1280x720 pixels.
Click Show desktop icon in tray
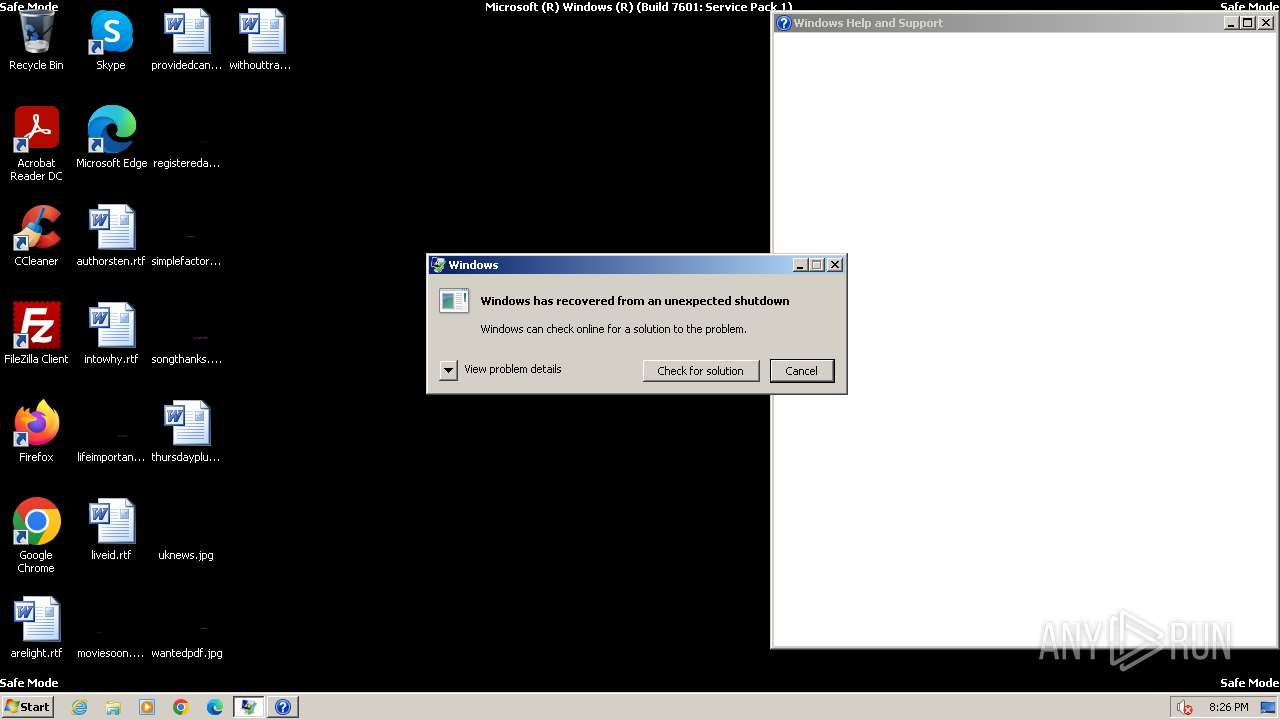[1268, 707]
